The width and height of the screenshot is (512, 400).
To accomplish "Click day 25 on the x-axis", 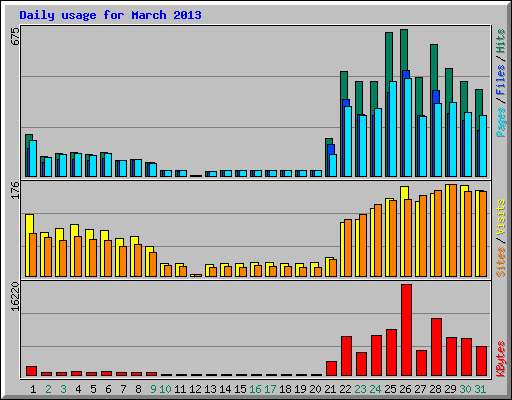I will coord(390,389).
